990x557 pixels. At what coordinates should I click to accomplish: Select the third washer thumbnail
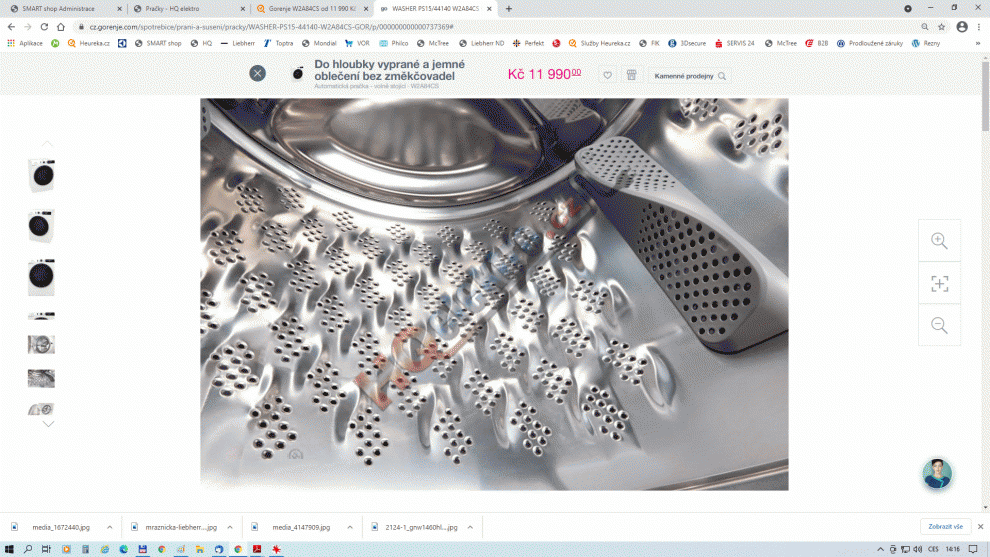pos(41,277)
